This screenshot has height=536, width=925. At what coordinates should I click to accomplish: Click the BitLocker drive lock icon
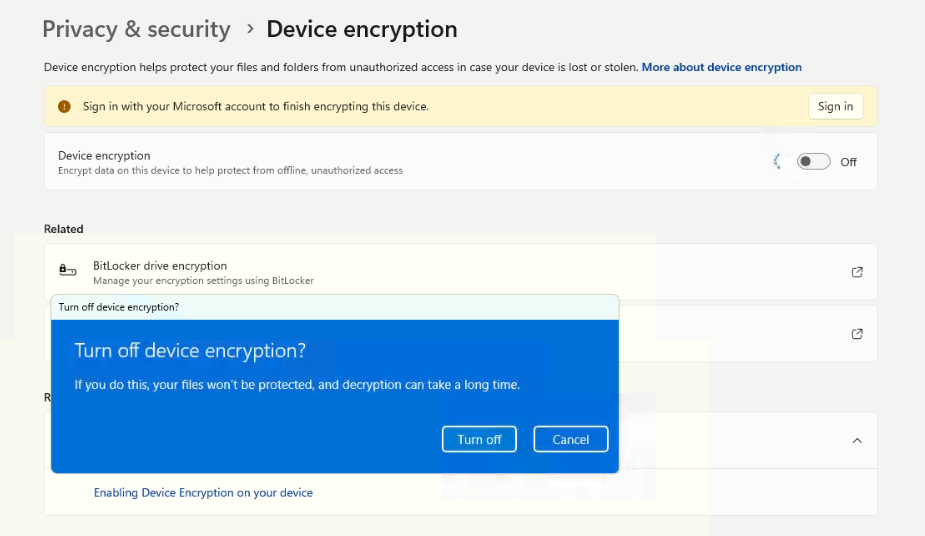pyautogui.click(x=68, y=271)
